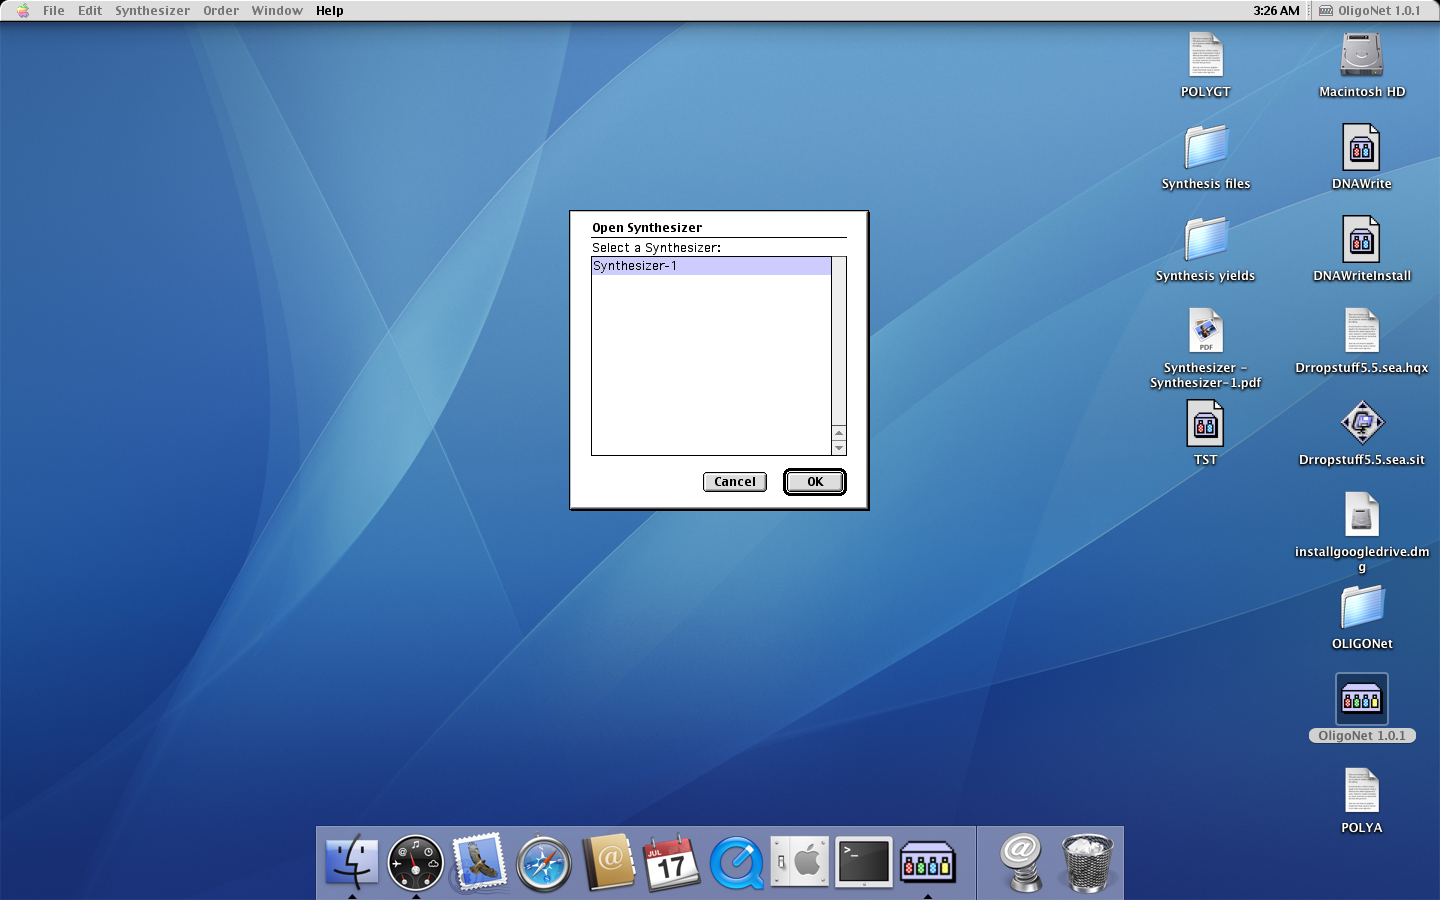Viewport: 1440px width, 900px height.
Task: Open Terminal from the dock
Action: [863, 862]
